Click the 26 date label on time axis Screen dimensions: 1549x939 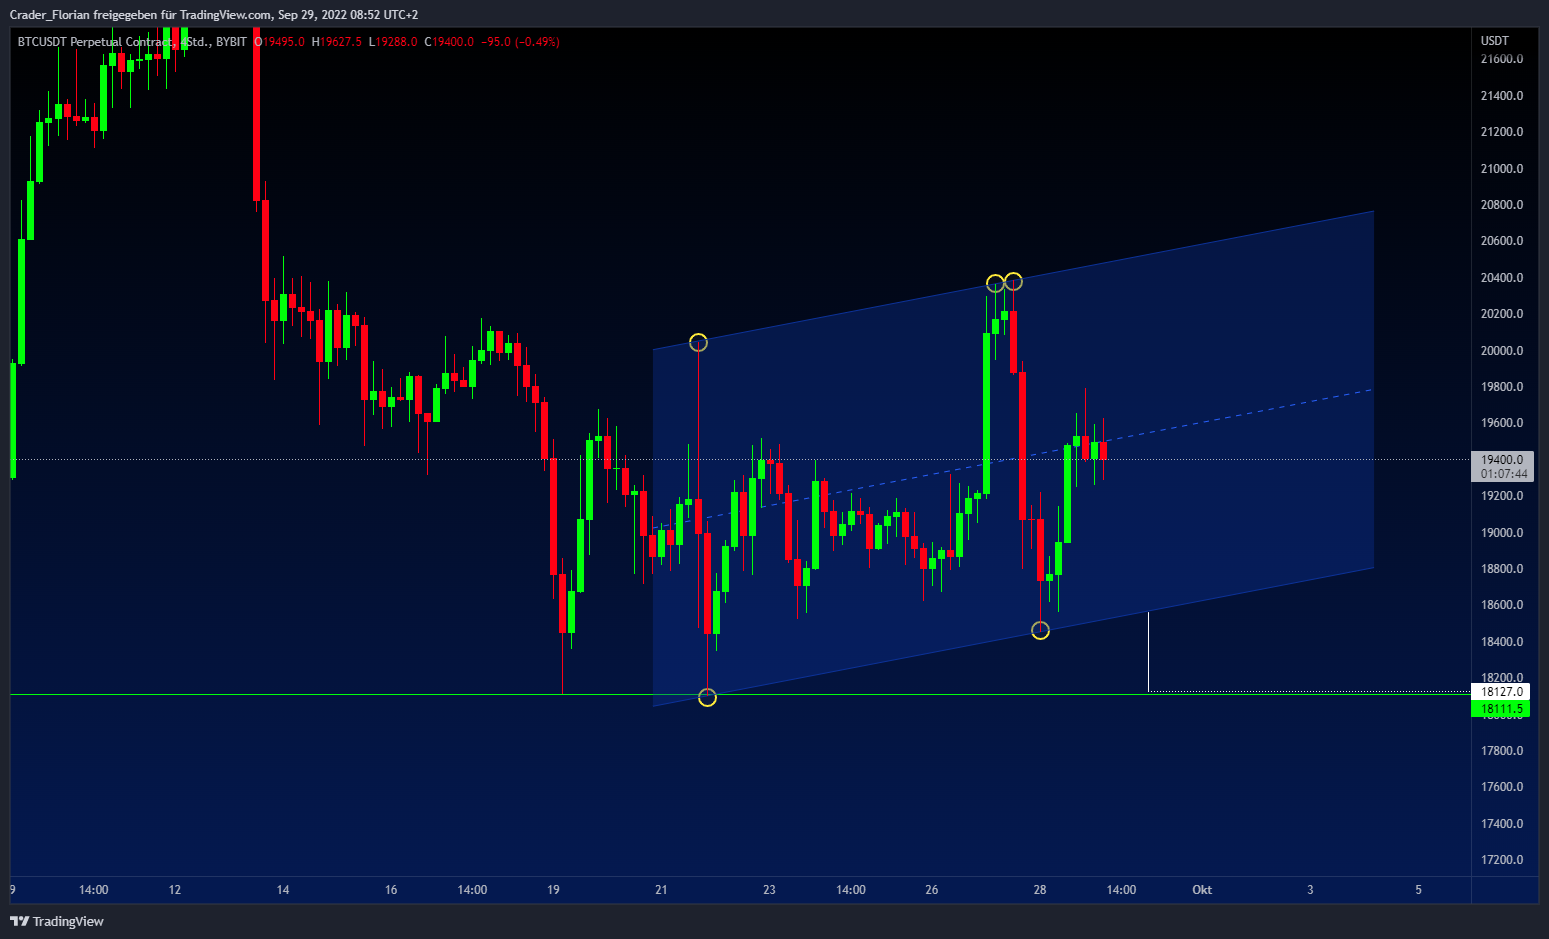932,890
